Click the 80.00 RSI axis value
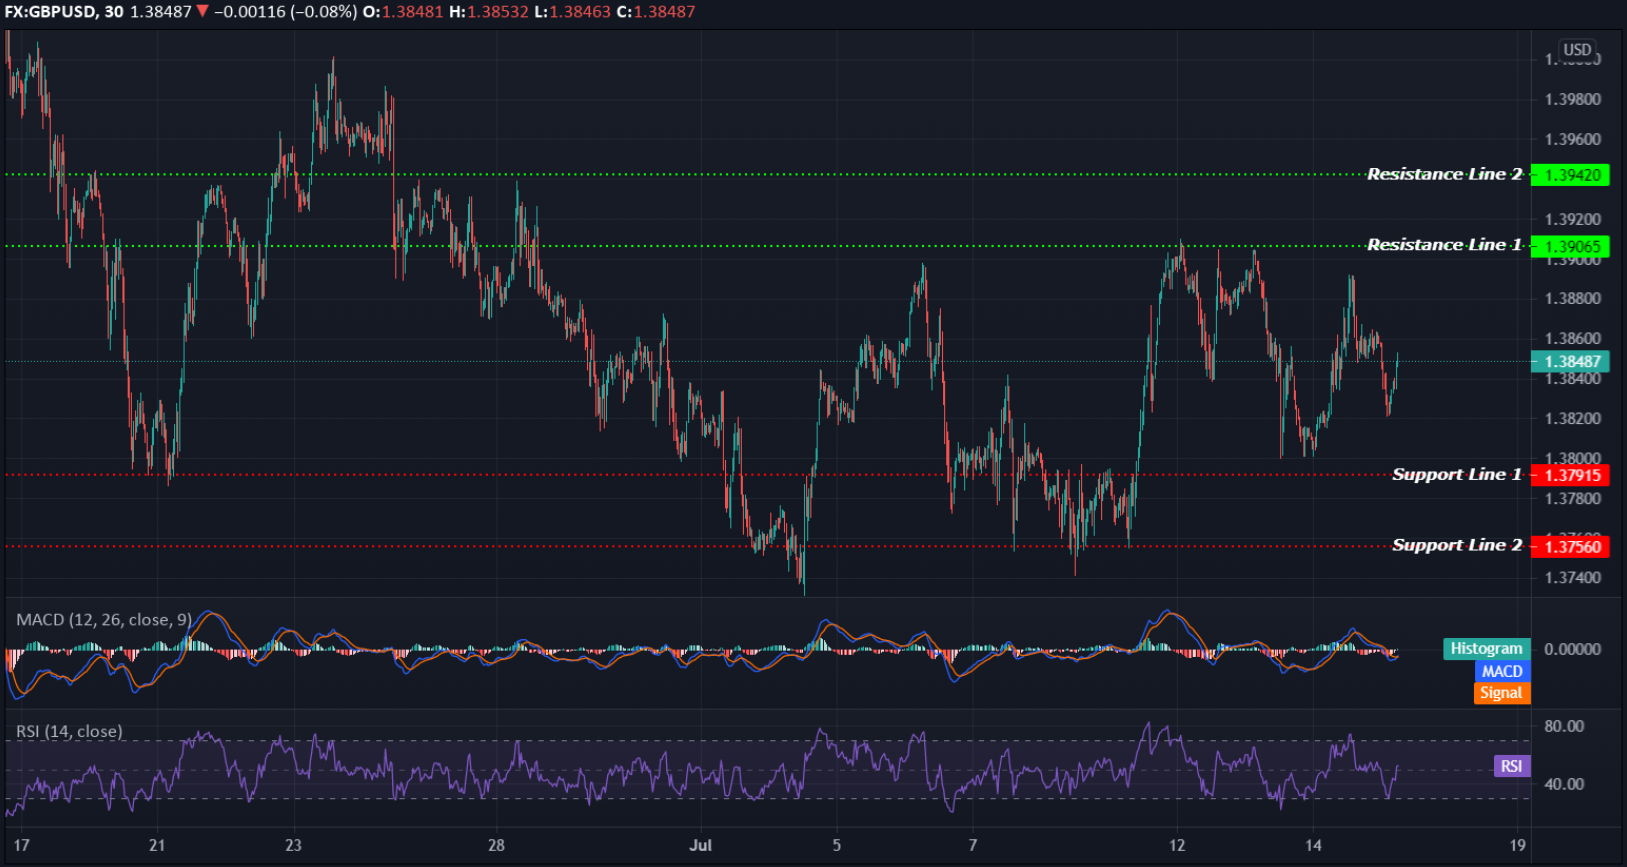The image size is (1627, 867). [1564, 726]
